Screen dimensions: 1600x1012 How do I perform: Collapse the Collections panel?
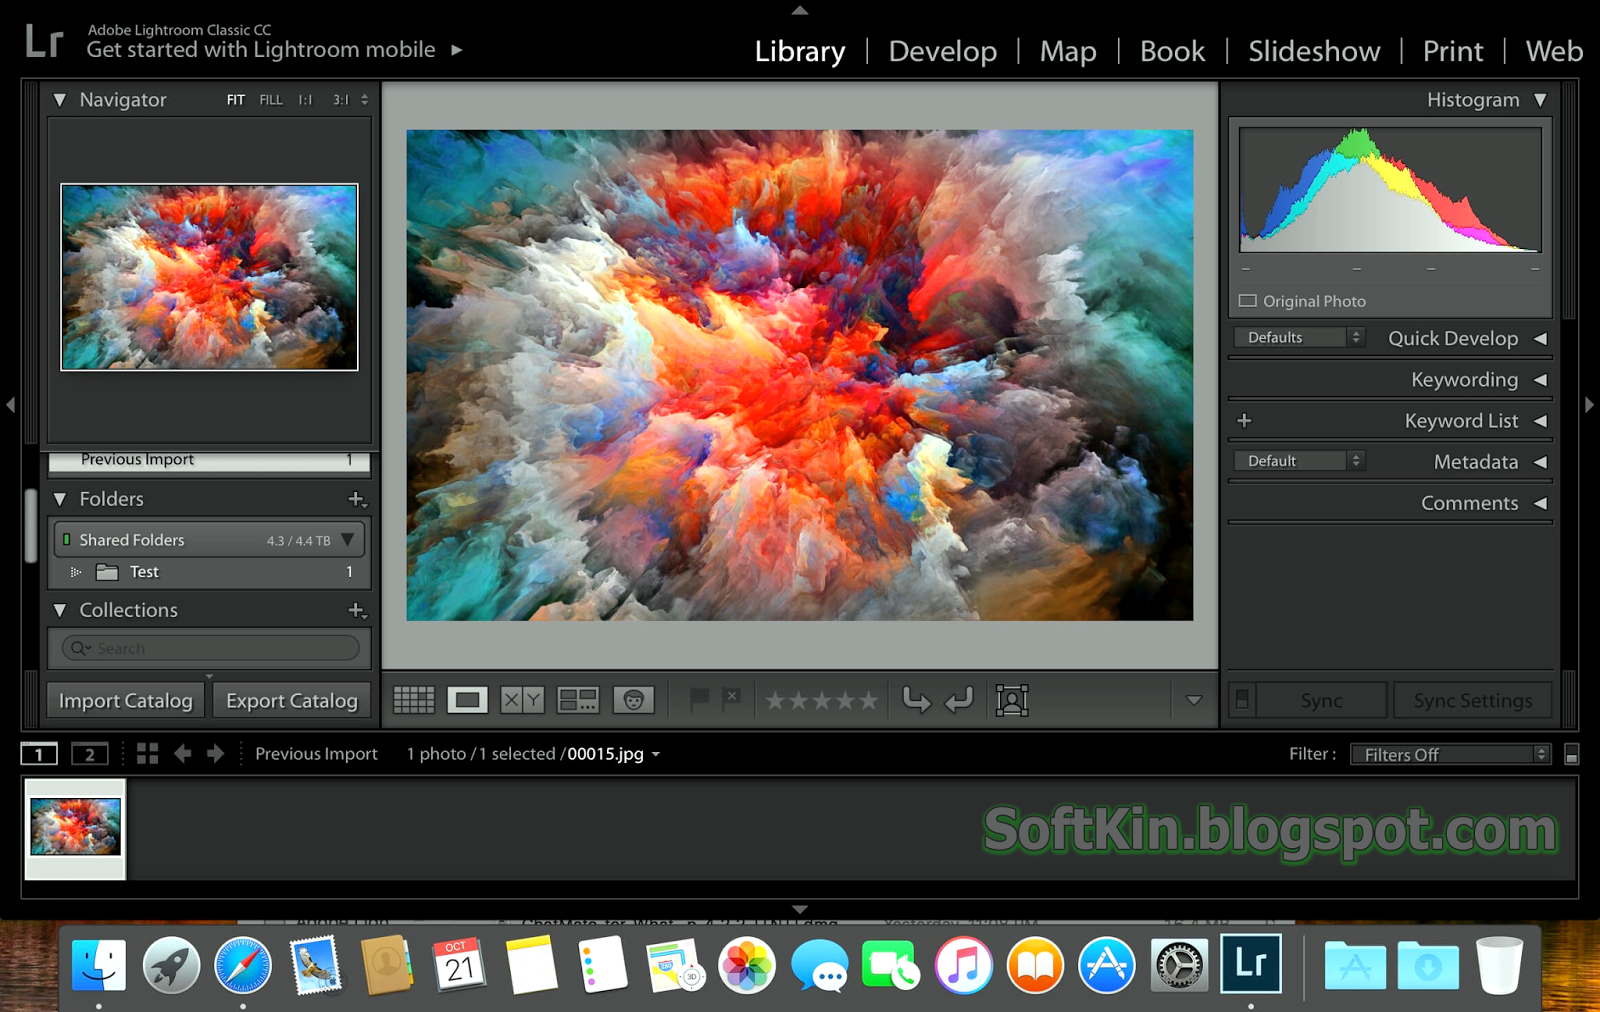(60, 610)
